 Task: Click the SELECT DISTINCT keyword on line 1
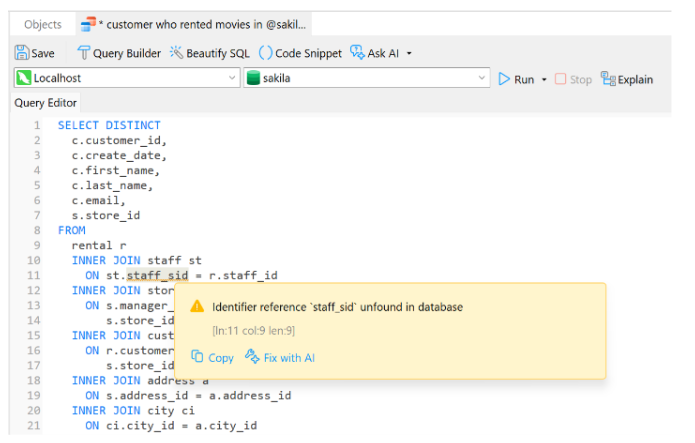click(109, 125)
